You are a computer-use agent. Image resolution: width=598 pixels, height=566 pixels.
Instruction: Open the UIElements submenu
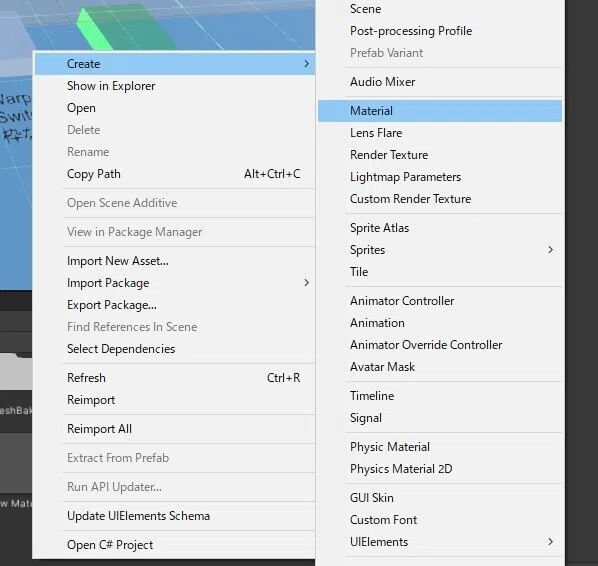pos(440,542)
